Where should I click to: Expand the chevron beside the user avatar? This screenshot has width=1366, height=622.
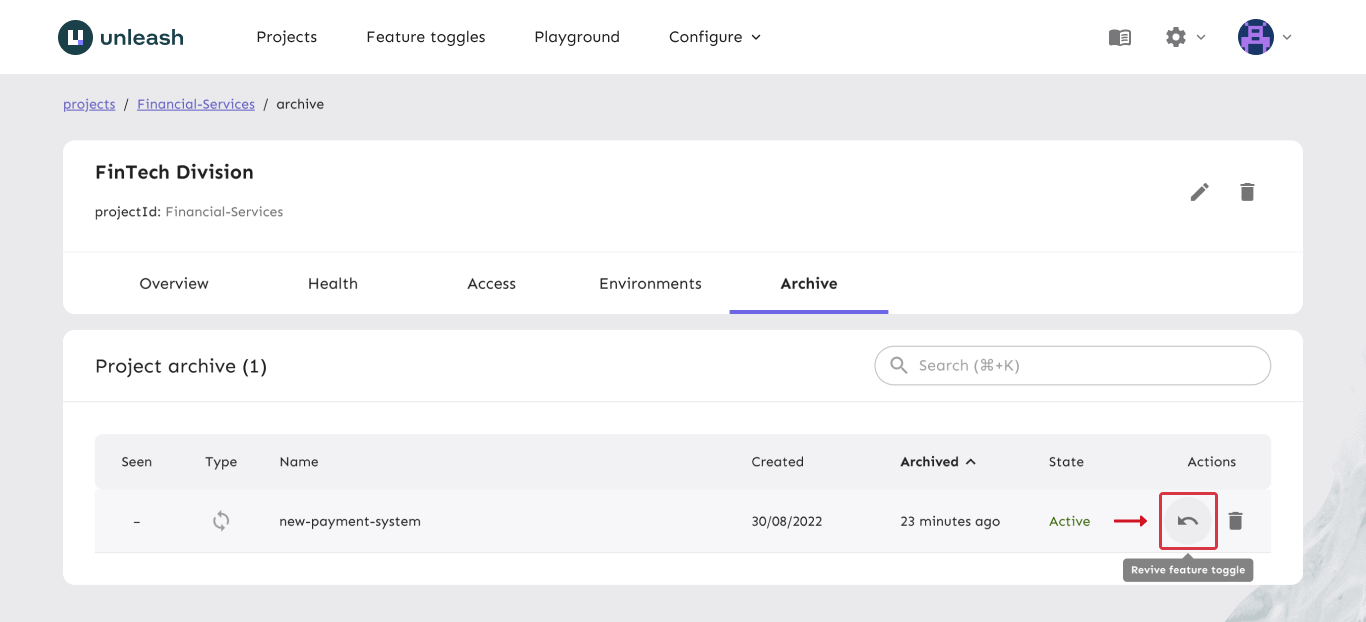(1288, 37)
